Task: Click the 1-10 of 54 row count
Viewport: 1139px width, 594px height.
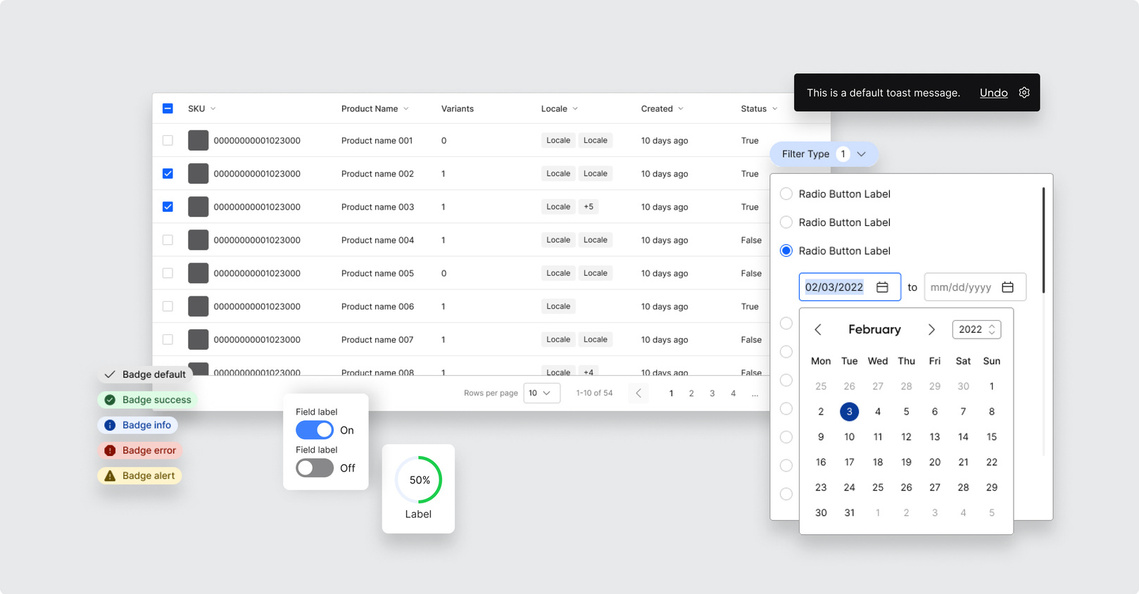Action: pyautogui.click(x=594, y=393)
